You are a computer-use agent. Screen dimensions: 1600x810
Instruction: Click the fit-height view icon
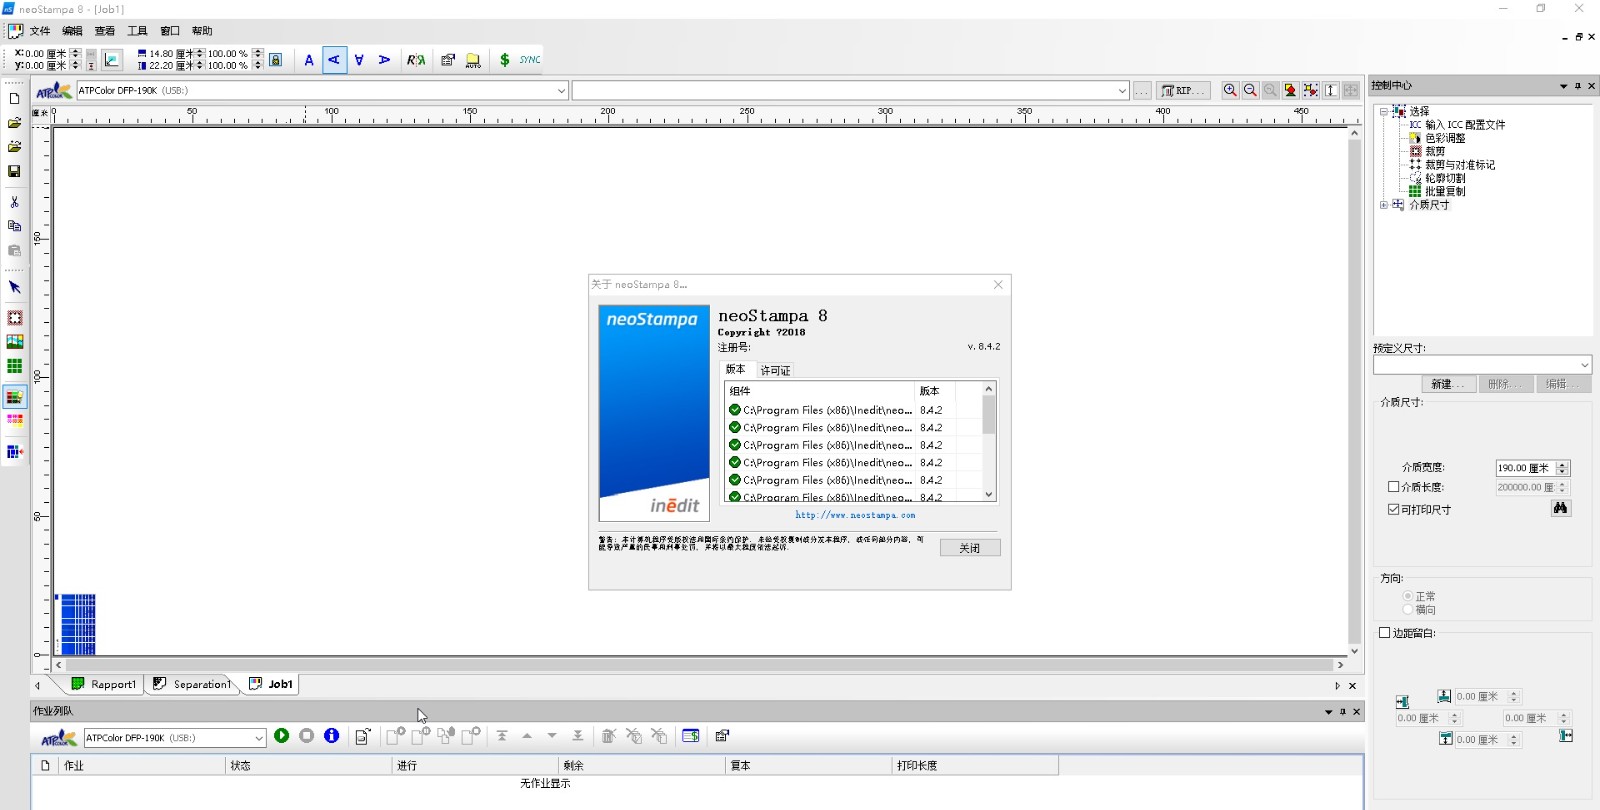click(1331, 90)
